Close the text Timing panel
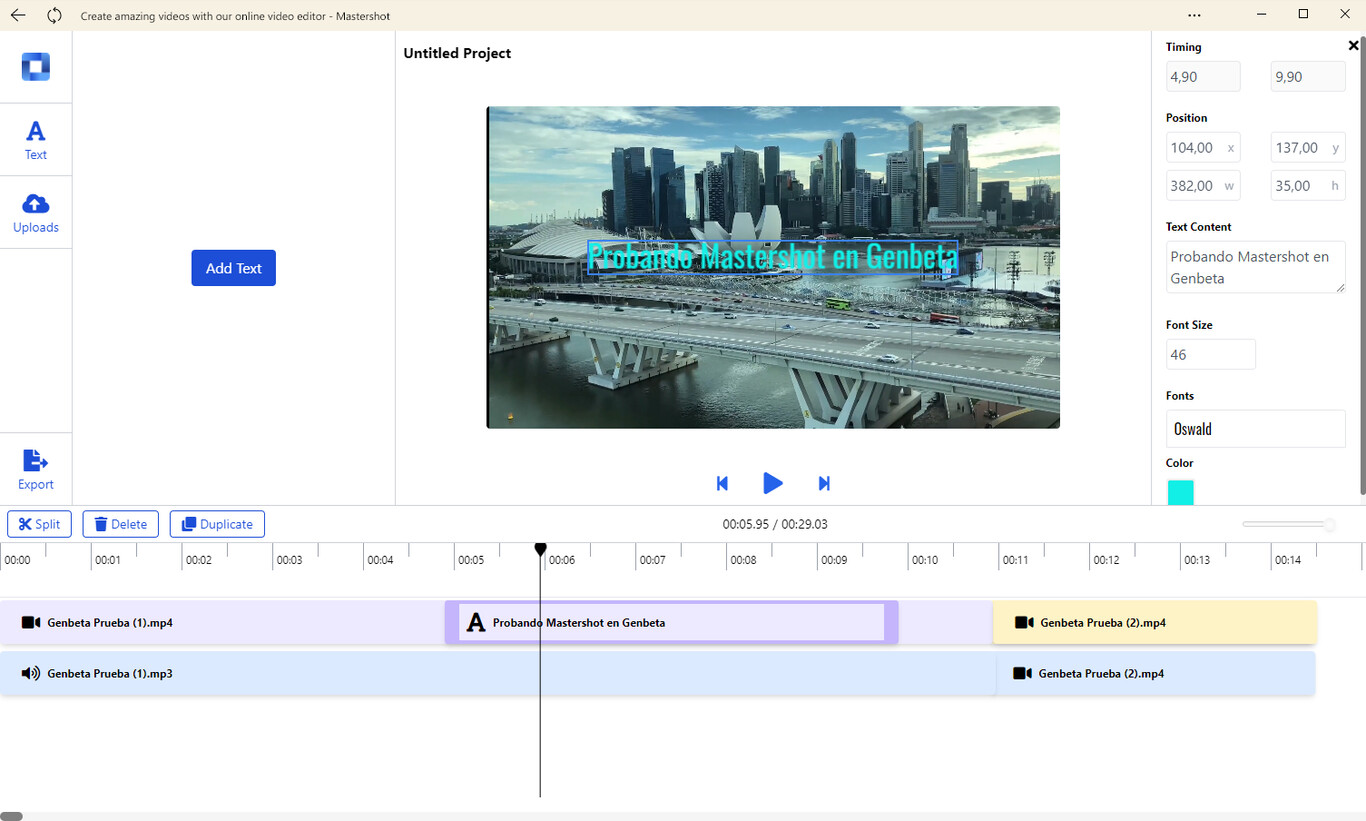This screenshot has width=1366, height=821. [1353, 45]
